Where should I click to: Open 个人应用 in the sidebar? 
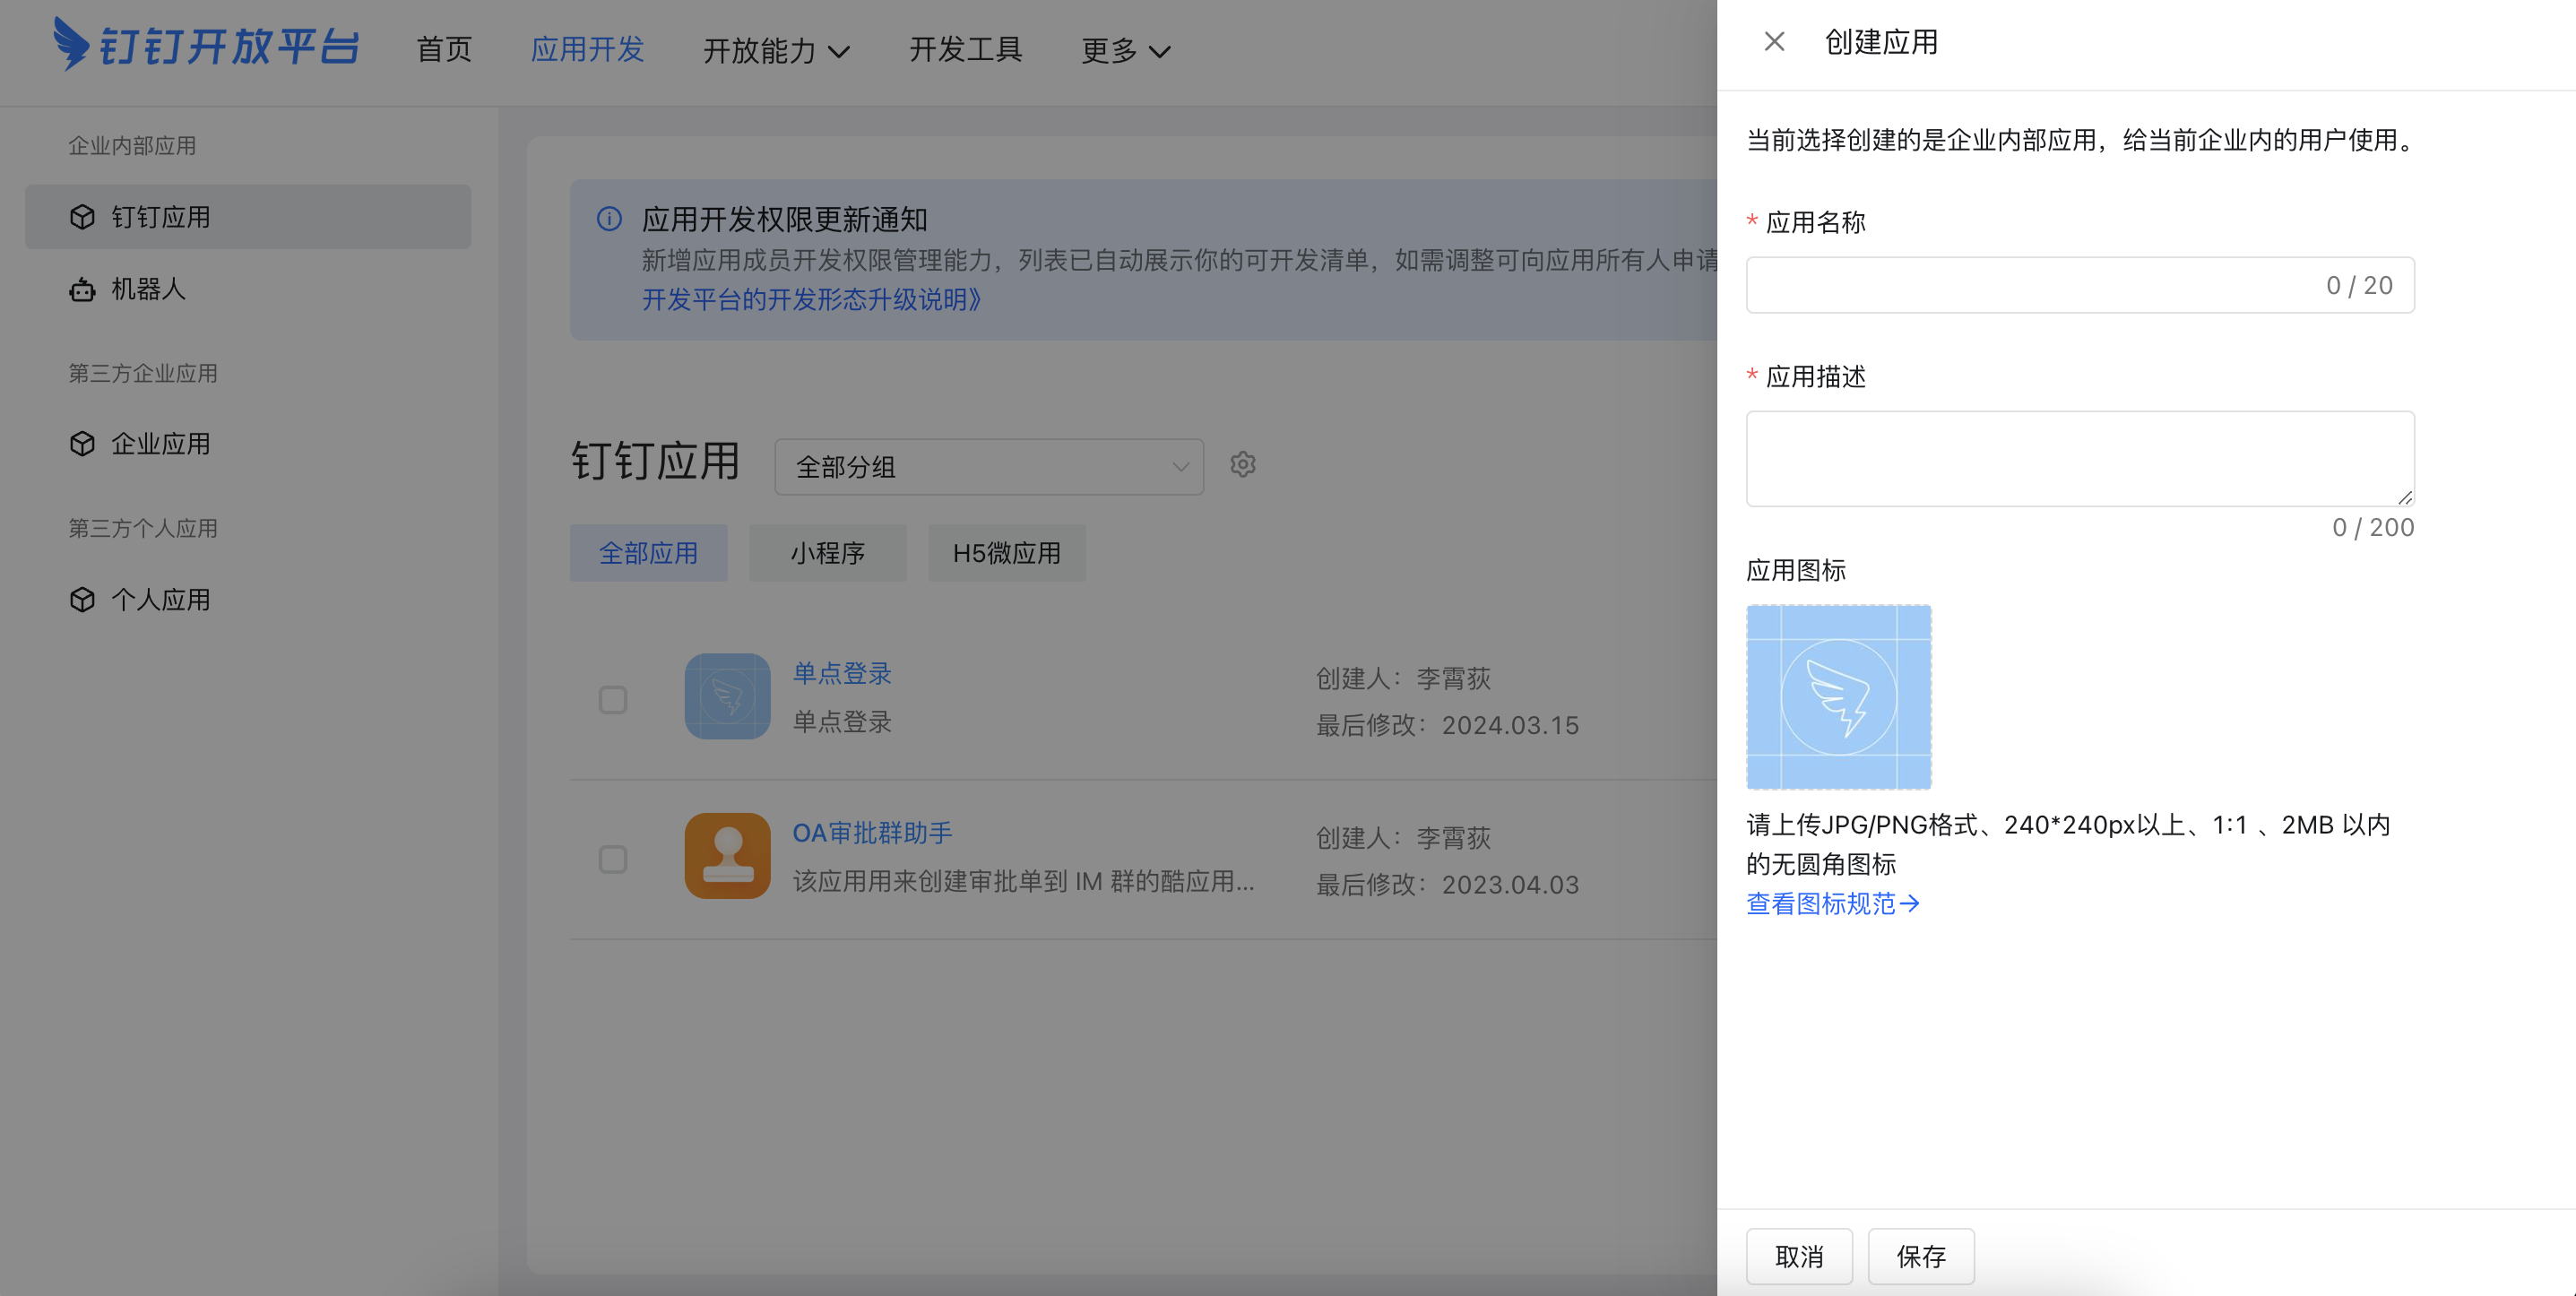point(248,599)
